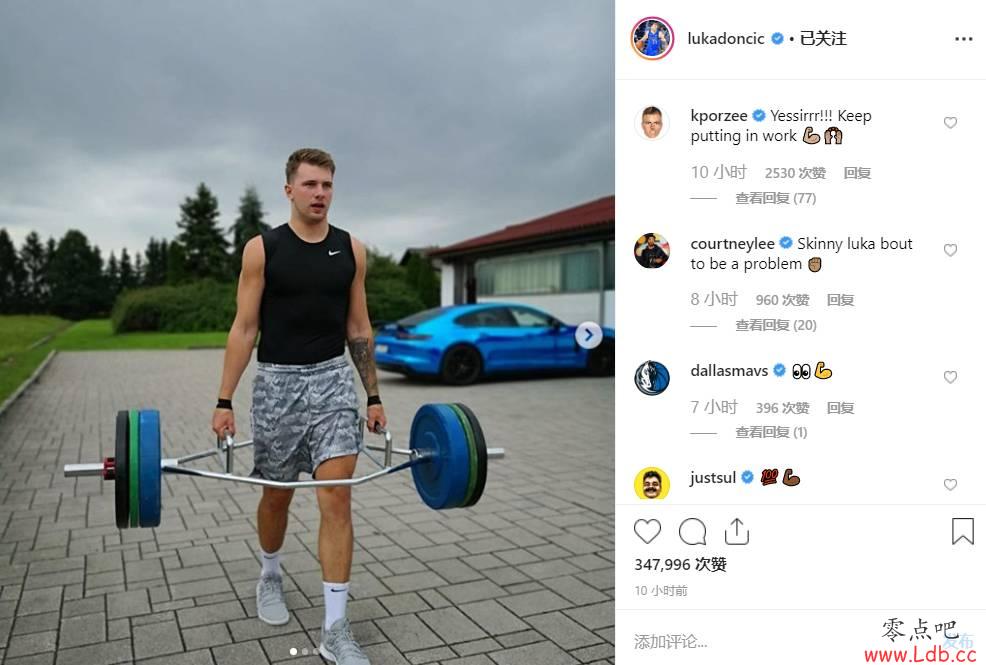Open comment bubble icon under photo
The height and width of the screenshot is (665, 986).
(692, 532)
